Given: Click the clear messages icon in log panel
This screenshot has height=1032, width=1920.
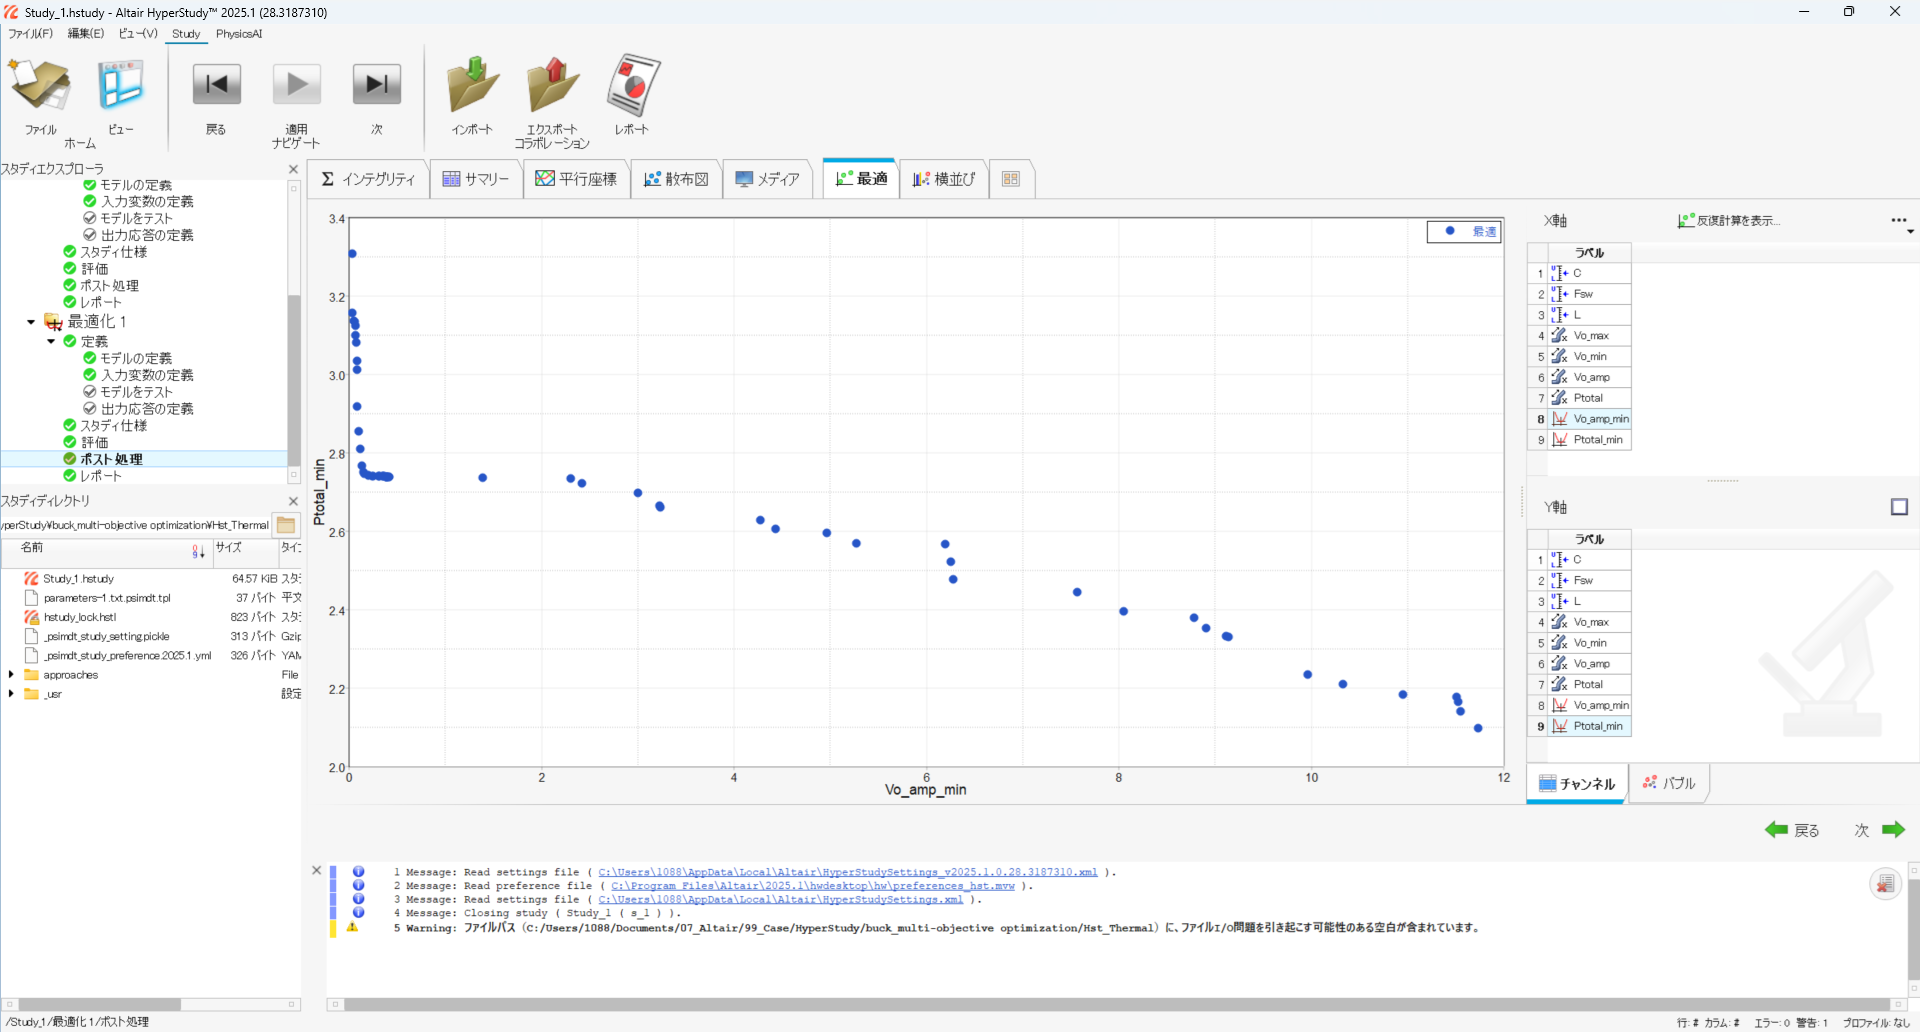Looking at the screenshot, I should tap(1884, 884).
